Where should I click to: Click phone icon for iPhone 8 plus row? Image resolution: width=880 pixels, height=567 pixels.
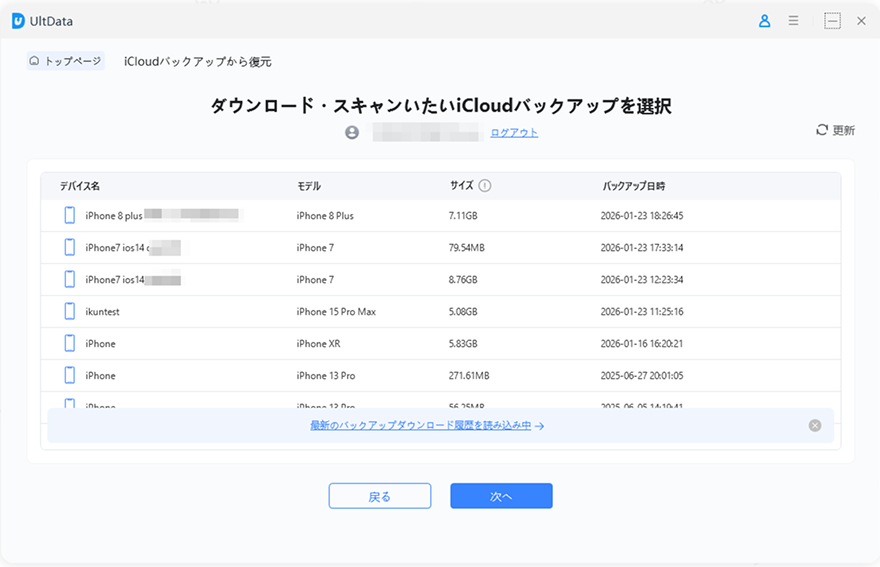click(70, 215)
